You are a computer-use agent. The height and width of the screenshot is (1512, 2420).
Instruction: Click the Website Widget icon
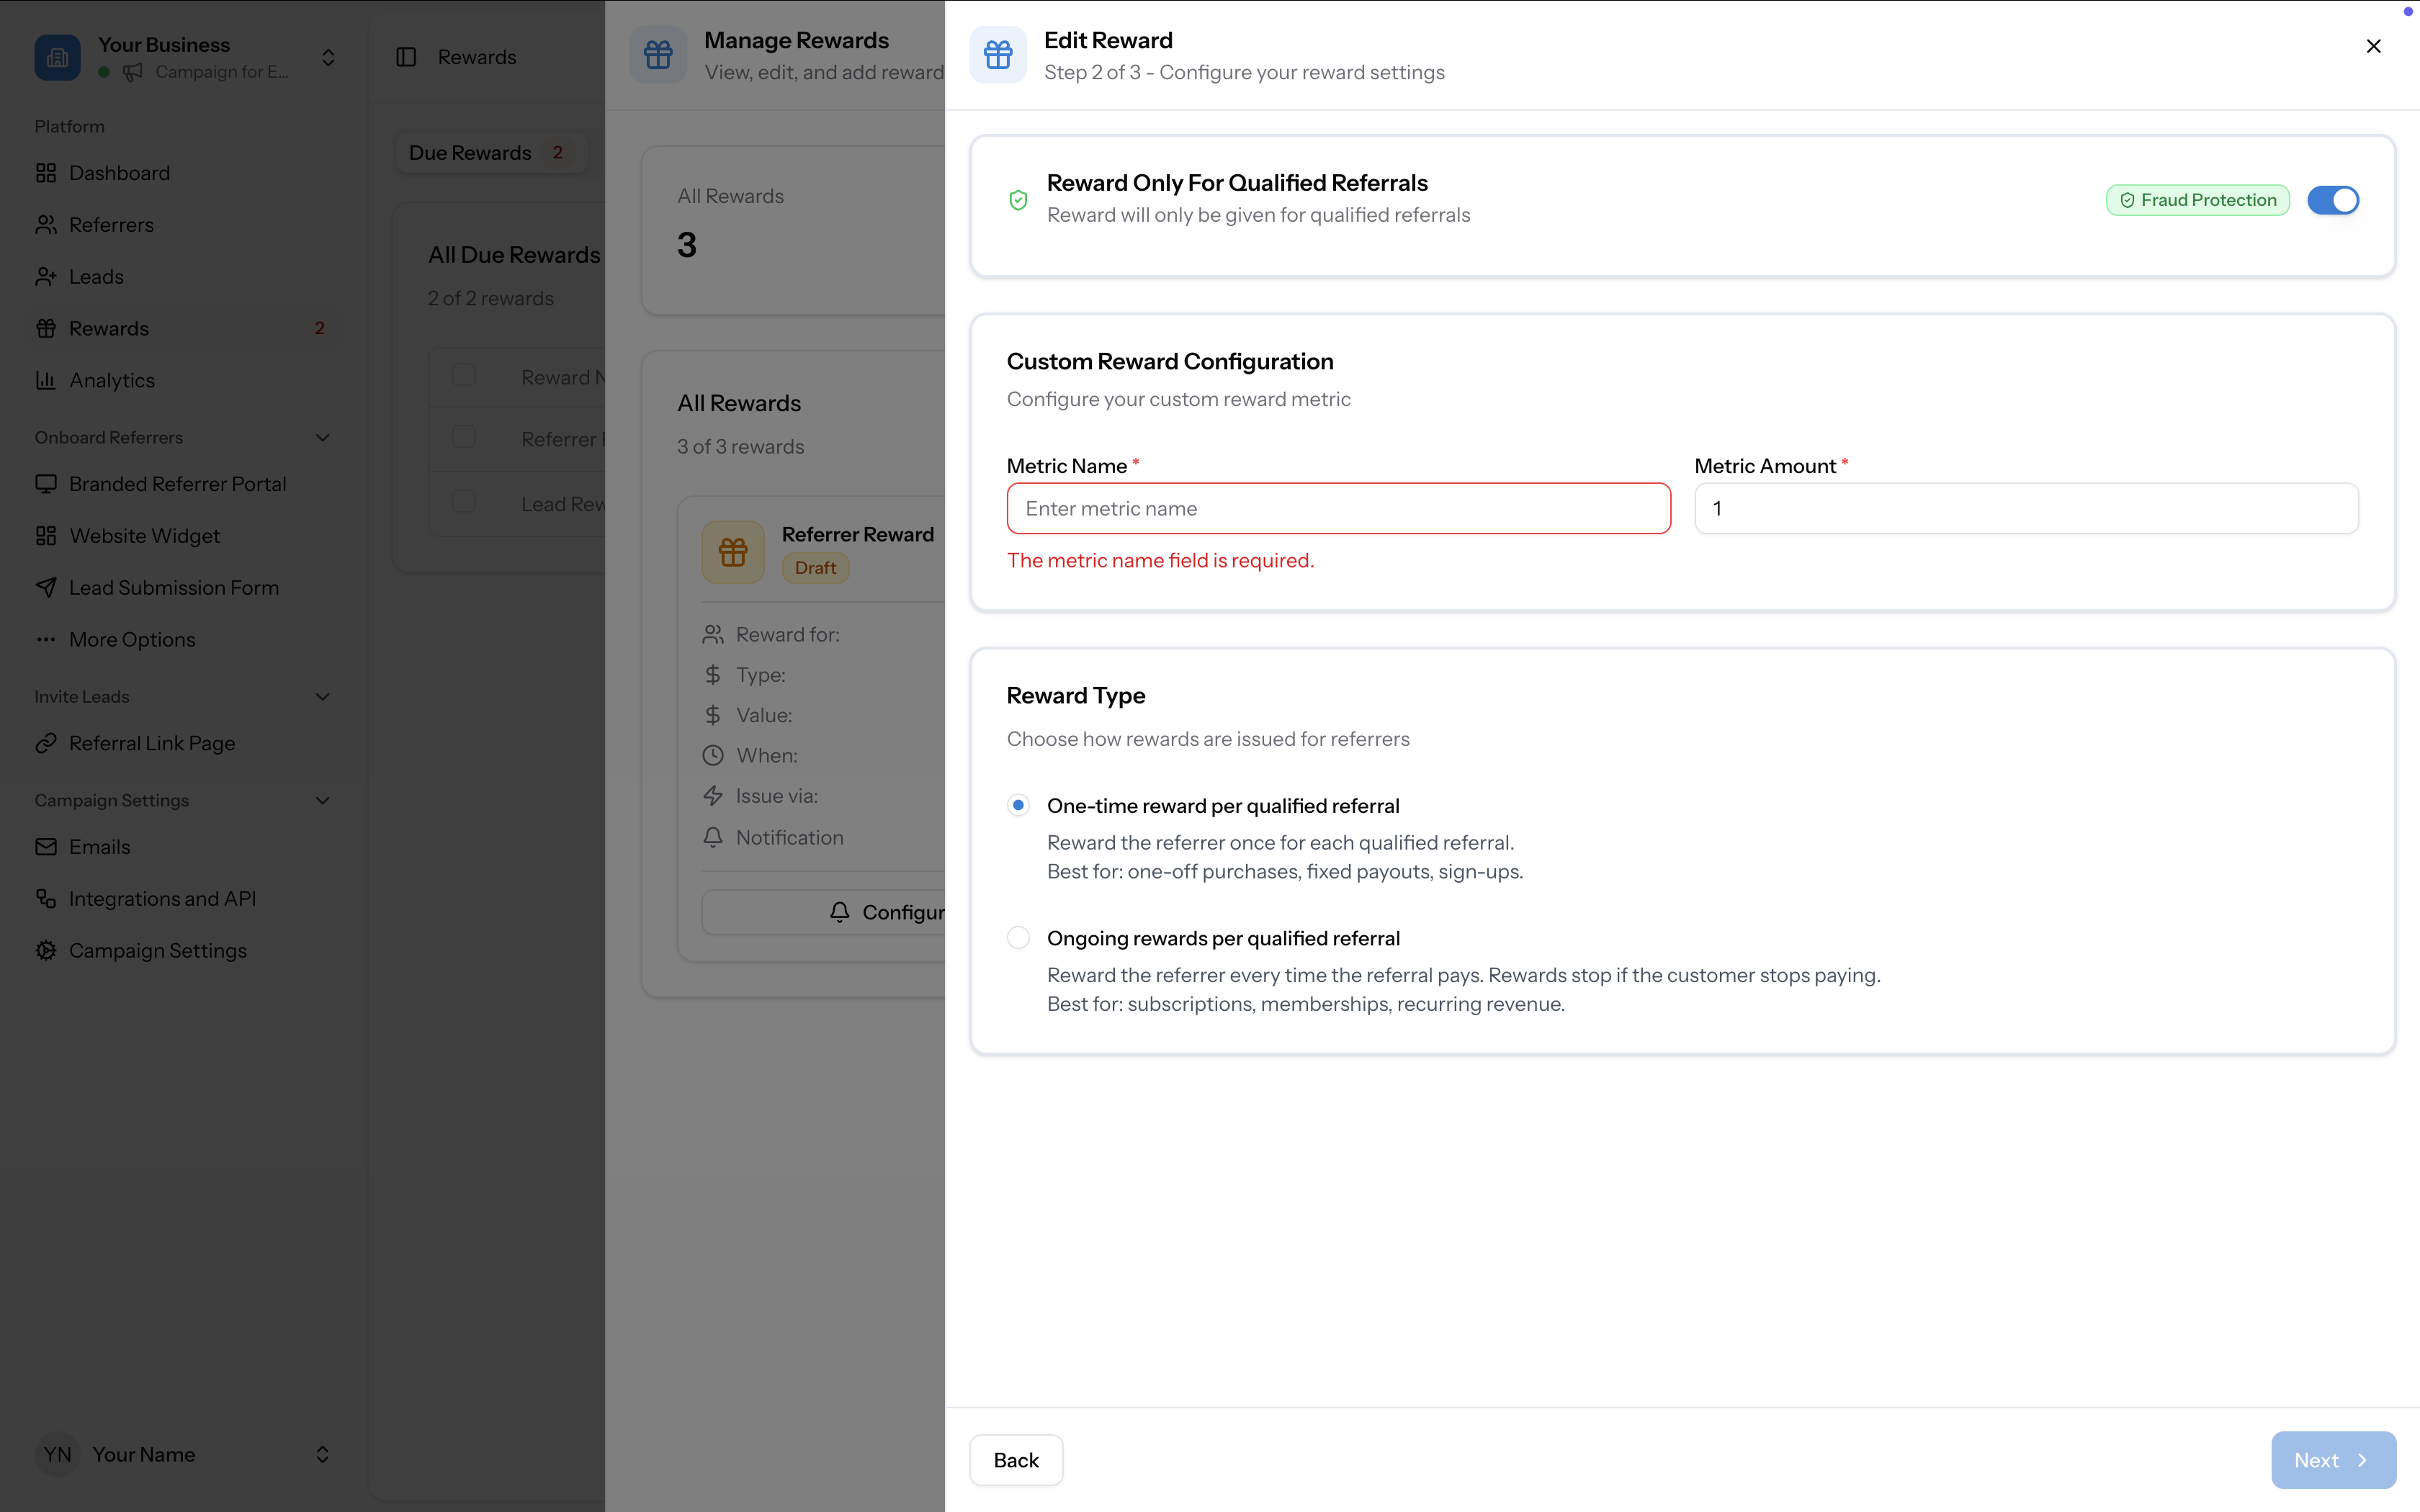46,535
